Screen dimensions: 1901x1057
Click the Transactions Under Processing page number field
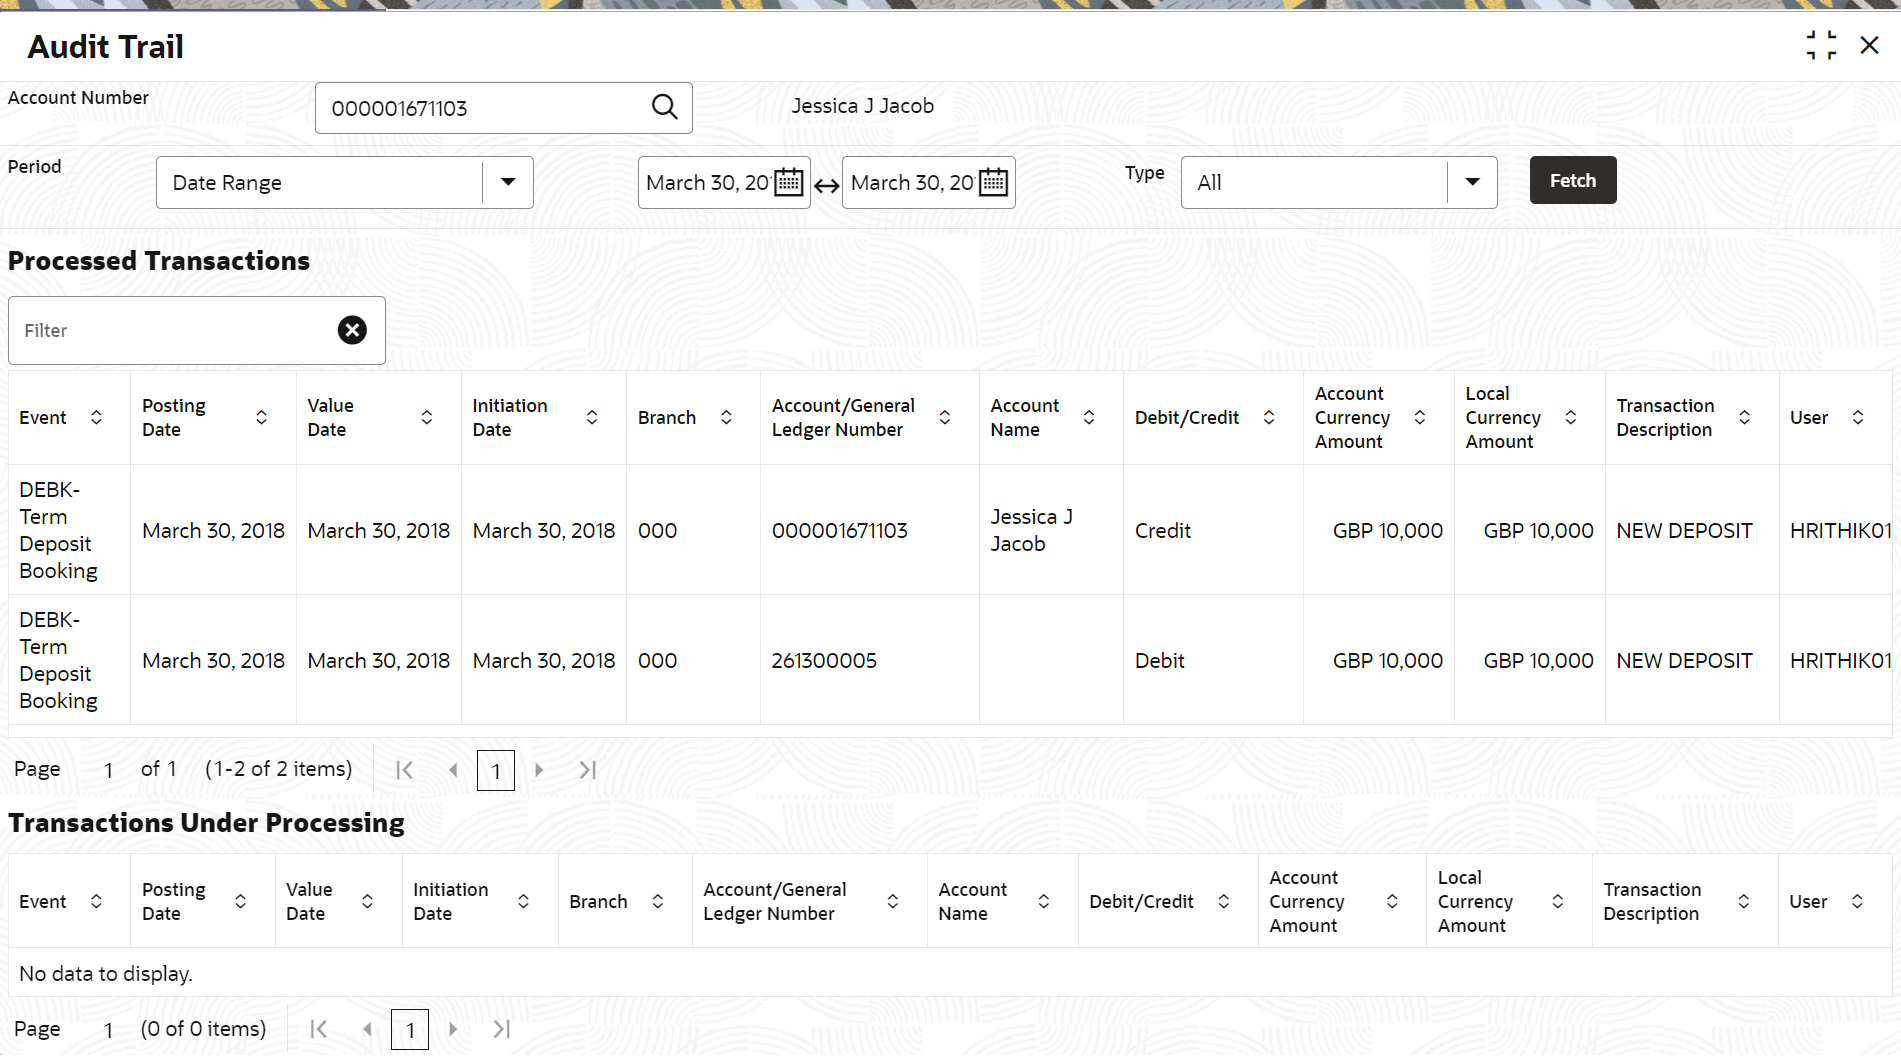click(x=108, y=1029)
